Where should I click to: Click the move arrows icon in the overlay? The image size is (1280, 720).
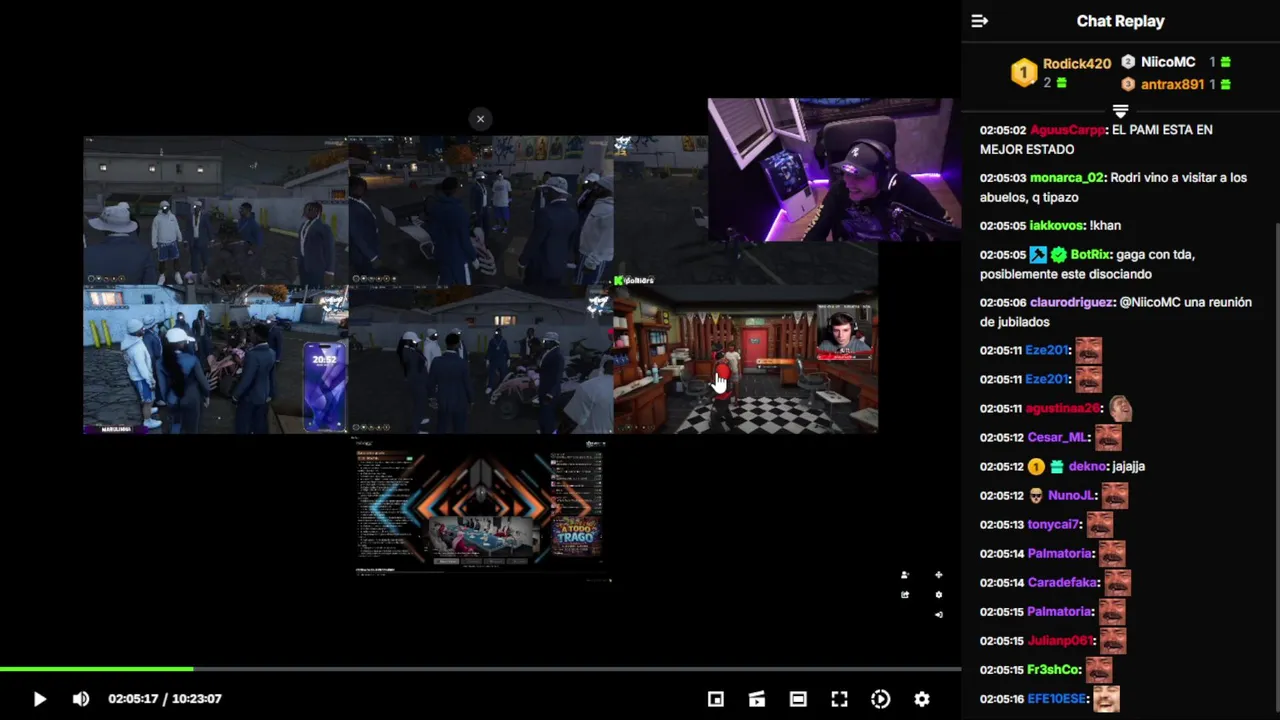pos(938,575)
